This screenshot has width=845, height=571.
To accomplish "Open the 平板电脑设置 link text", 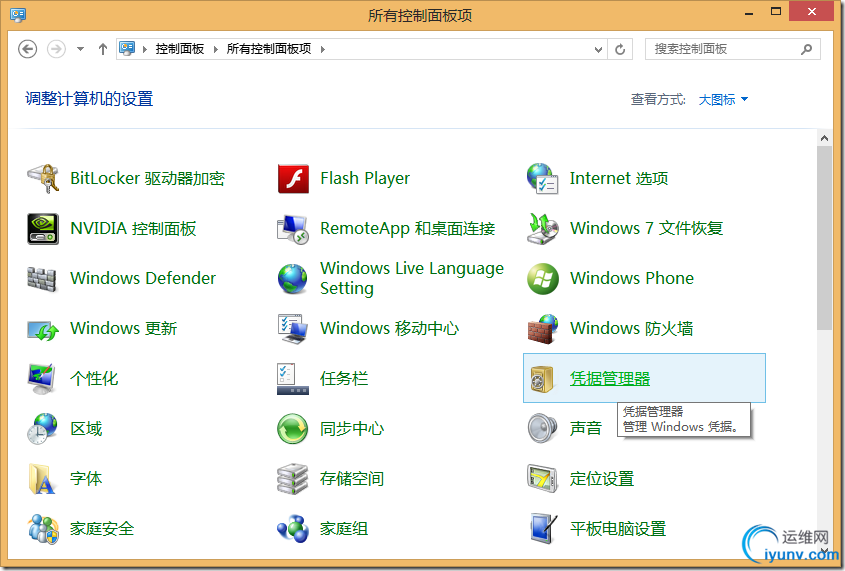I will [x=618, y=529].
